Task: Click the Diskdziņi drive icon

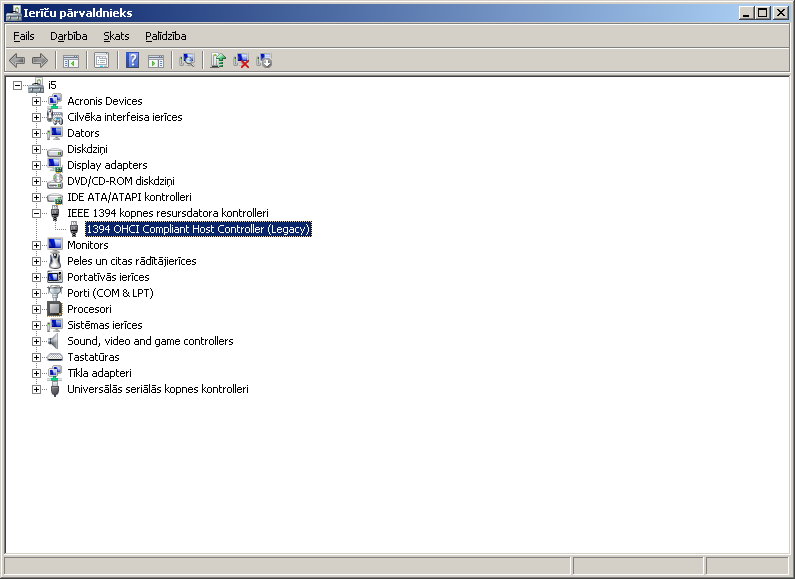Action: coord(55,150)
